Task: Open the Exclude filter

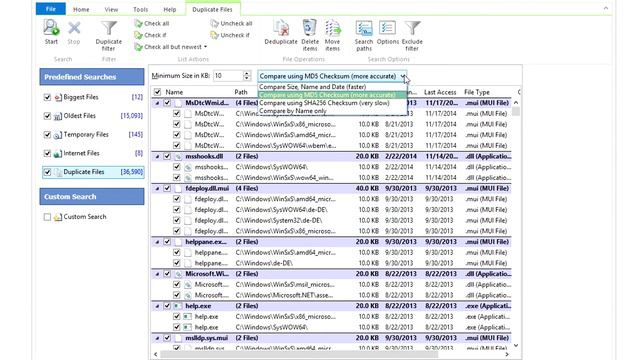Action: click(412, 36)
